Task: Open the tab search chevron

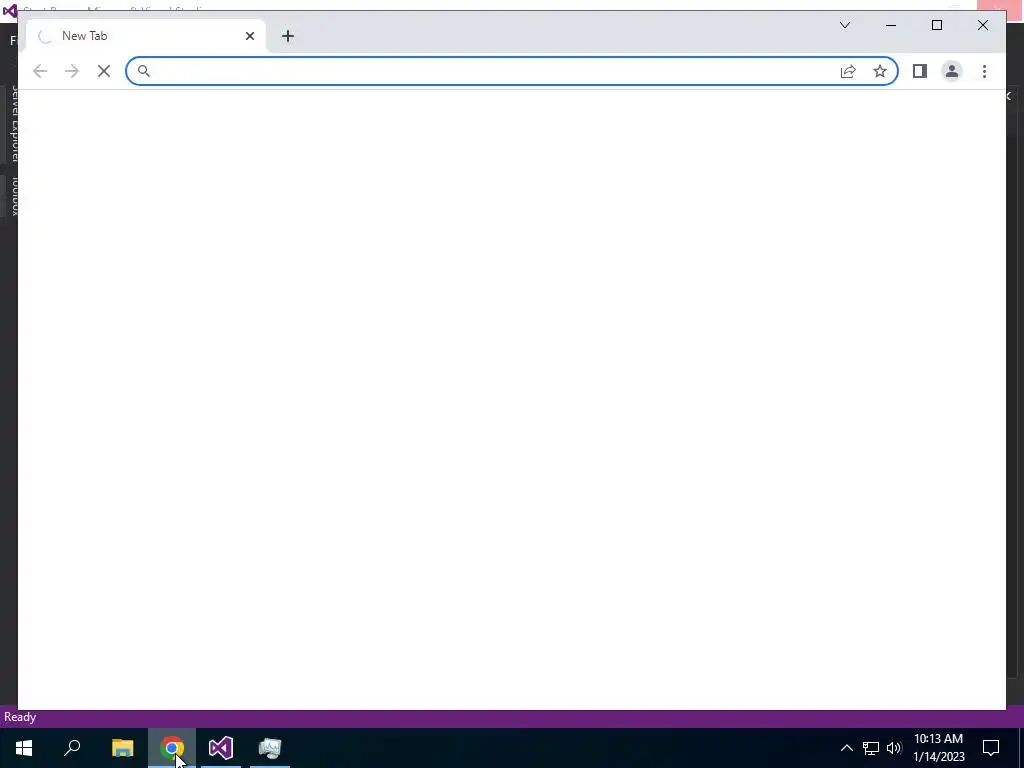Action: tap(845, 25)
